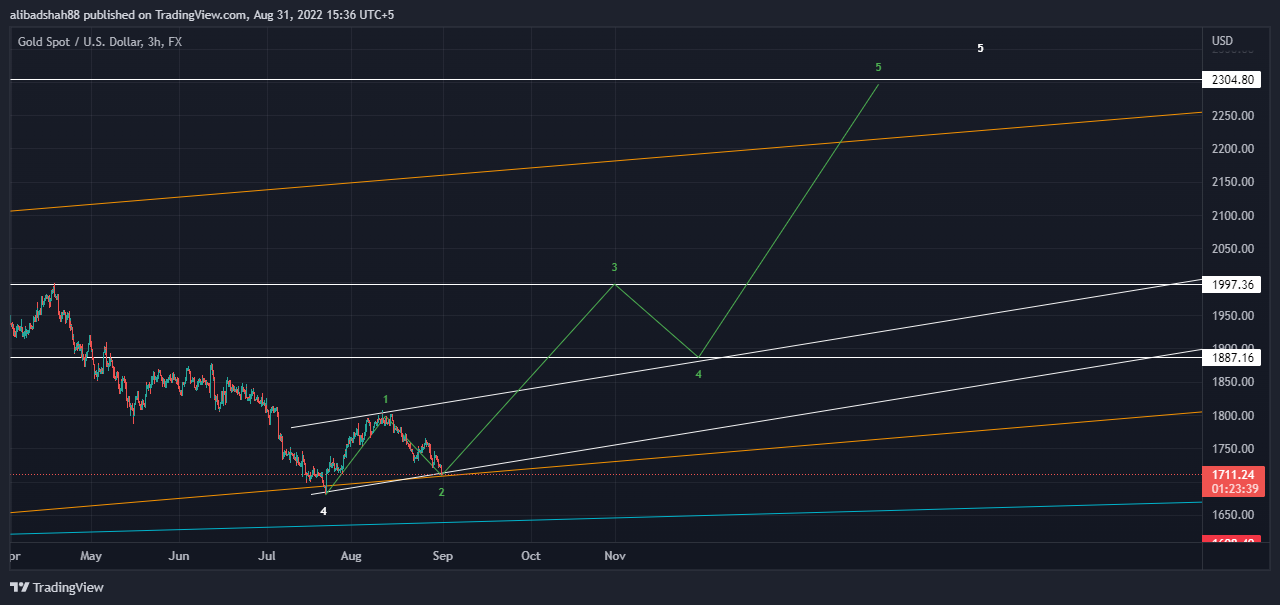Select the green wave 3 label

pyautogui.click(x=615, y=267)
